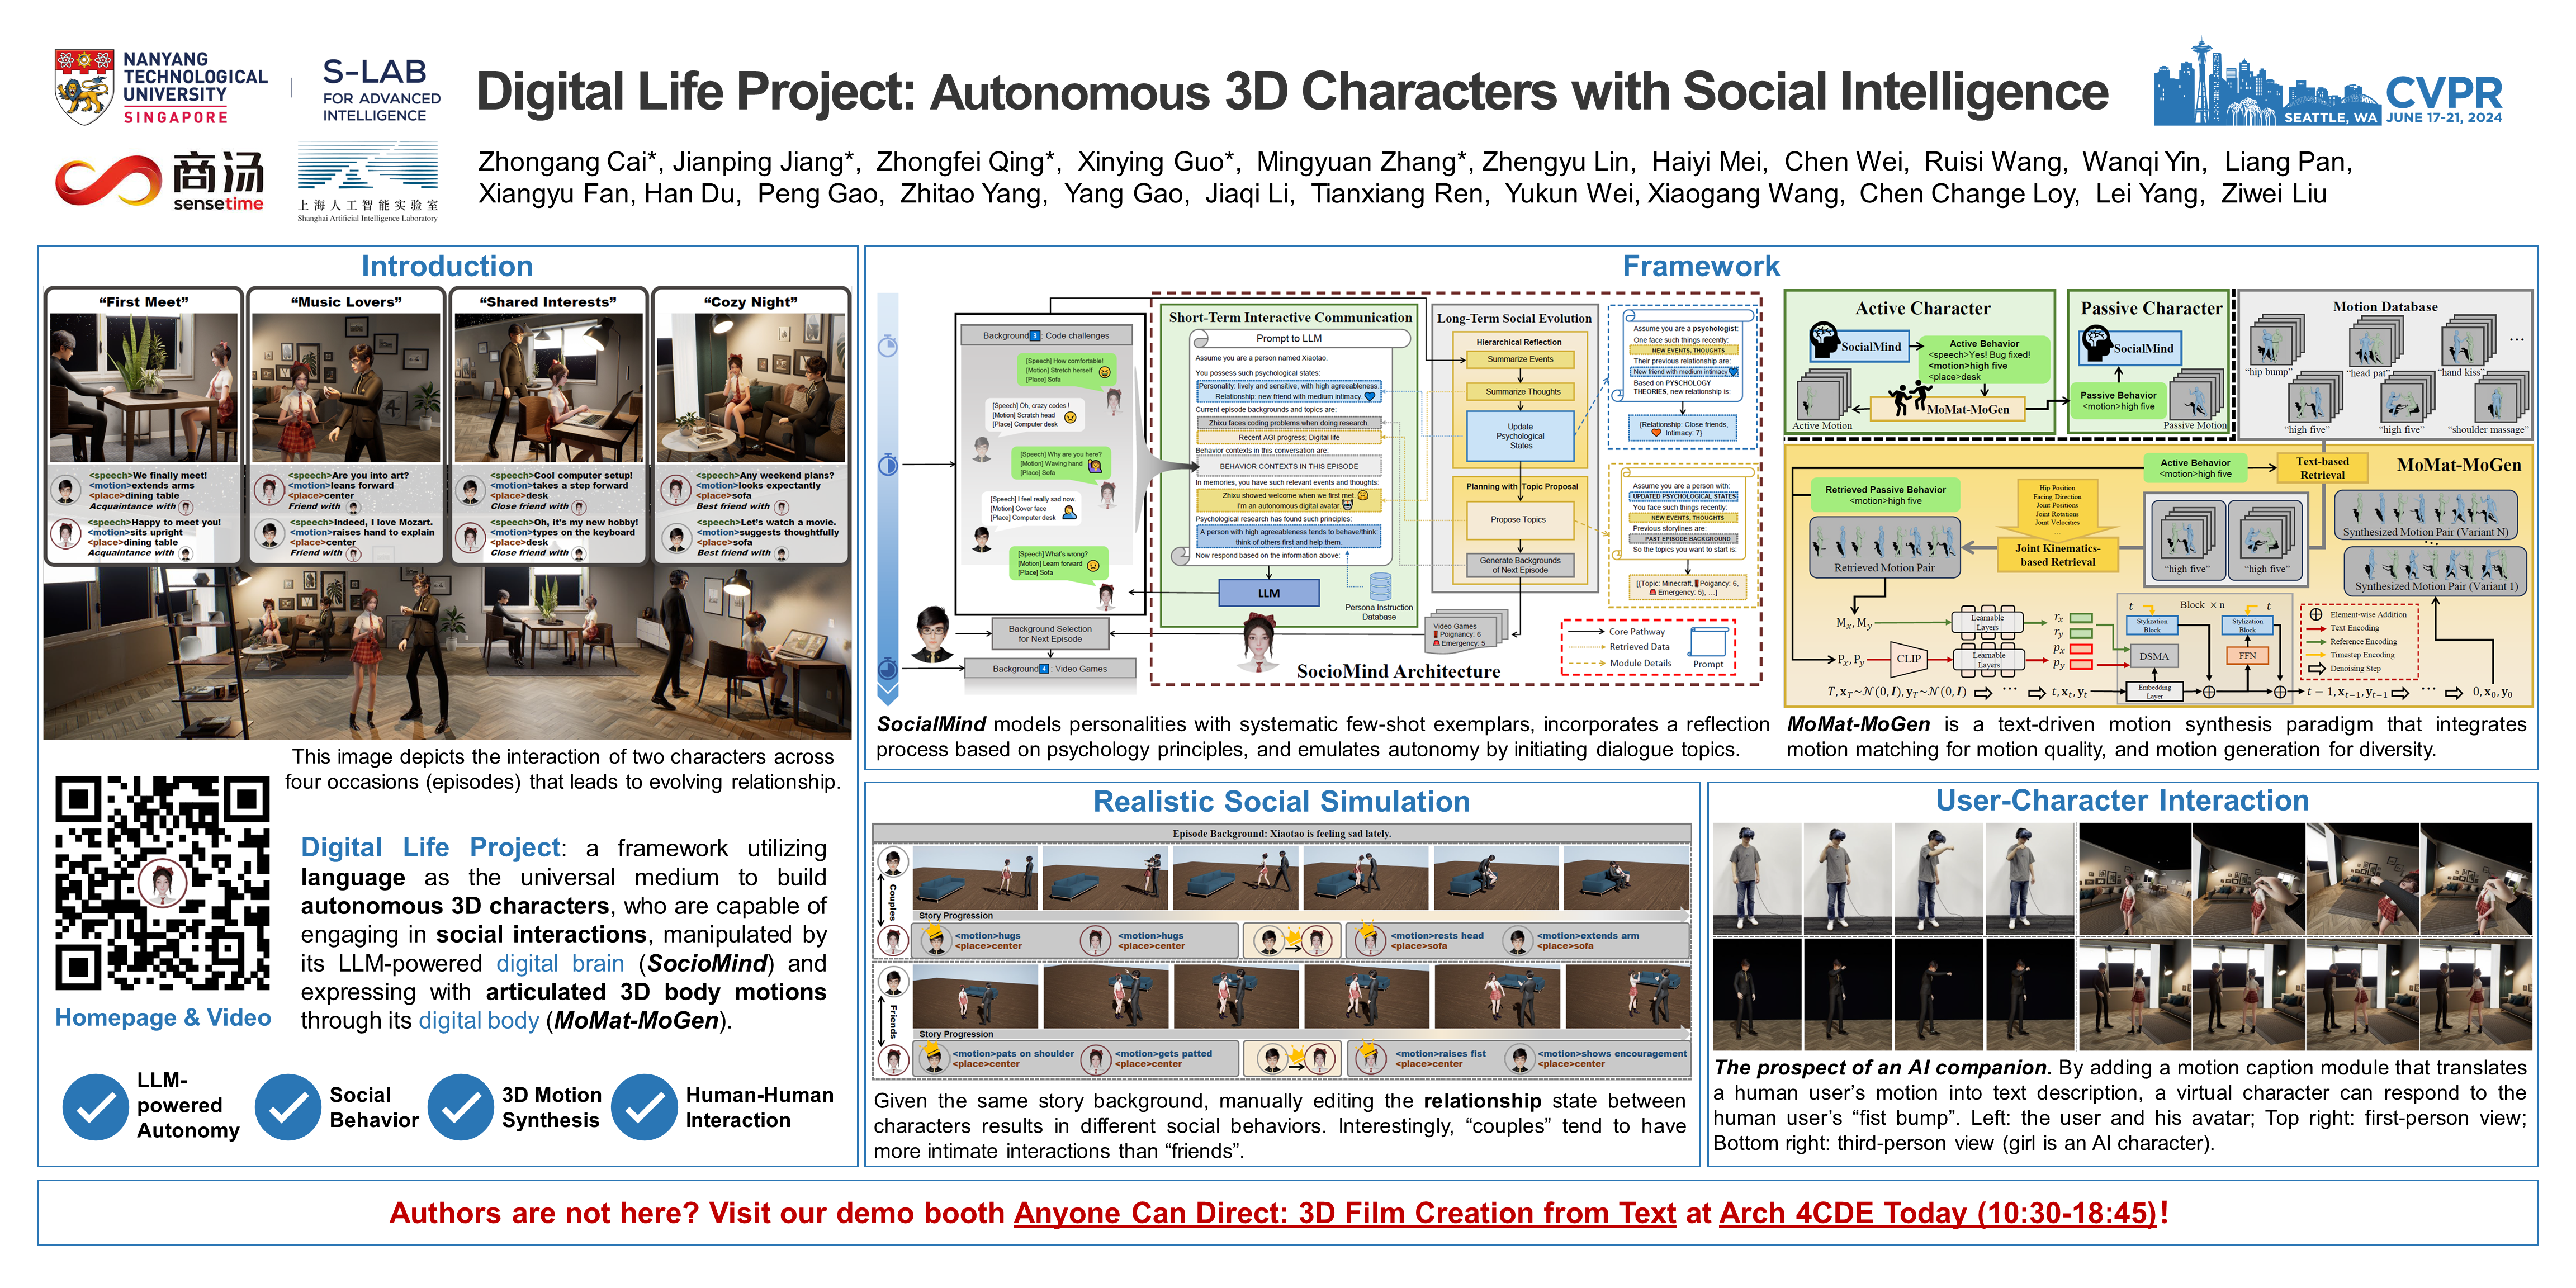Viewport: 2576px width, 1288px height.
Task: Select the "Cozy Night" episode panel header
Action: (750, 302)
